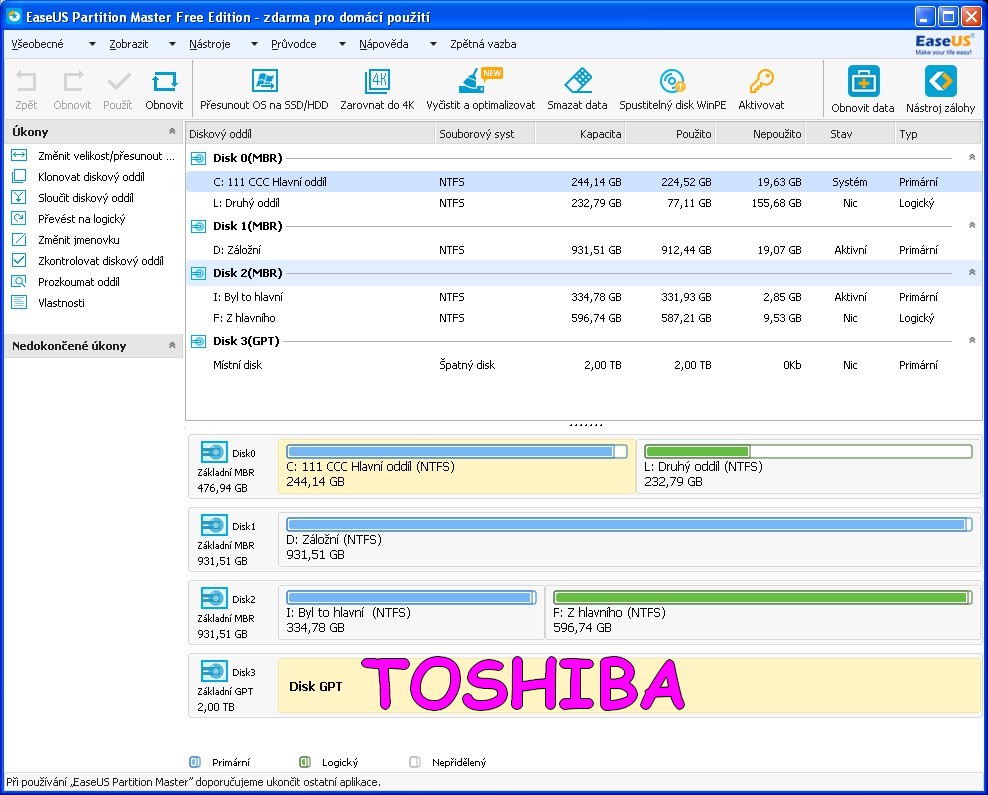The image size is (988, 795).
Task: Click the Zkontrolovat diskový oddíl operation
Action: [x=100, y=261]
